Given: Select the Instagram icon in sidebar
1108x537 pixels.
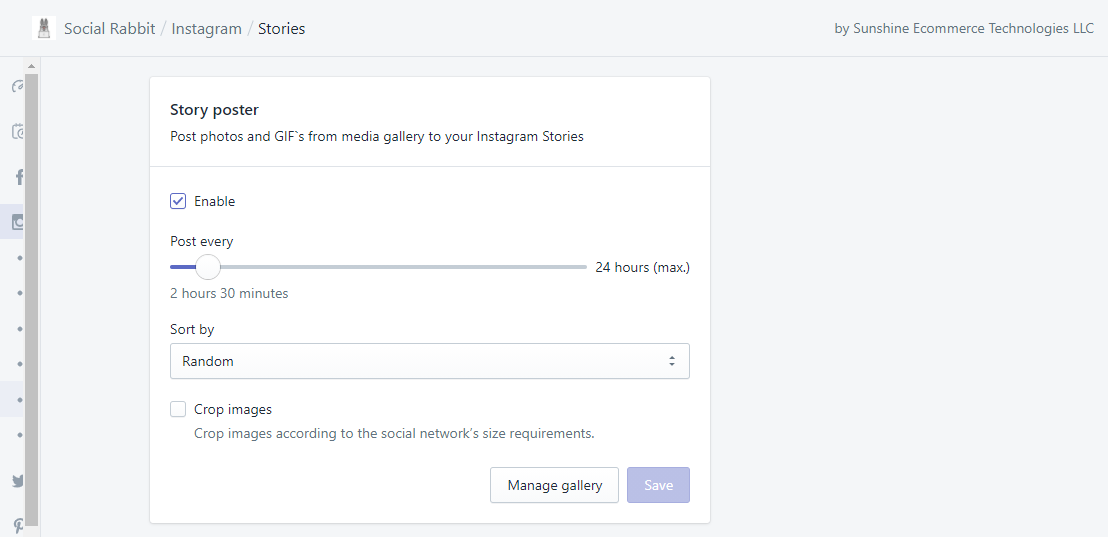Looking at the screenshot, I should (x=18, y=222).
